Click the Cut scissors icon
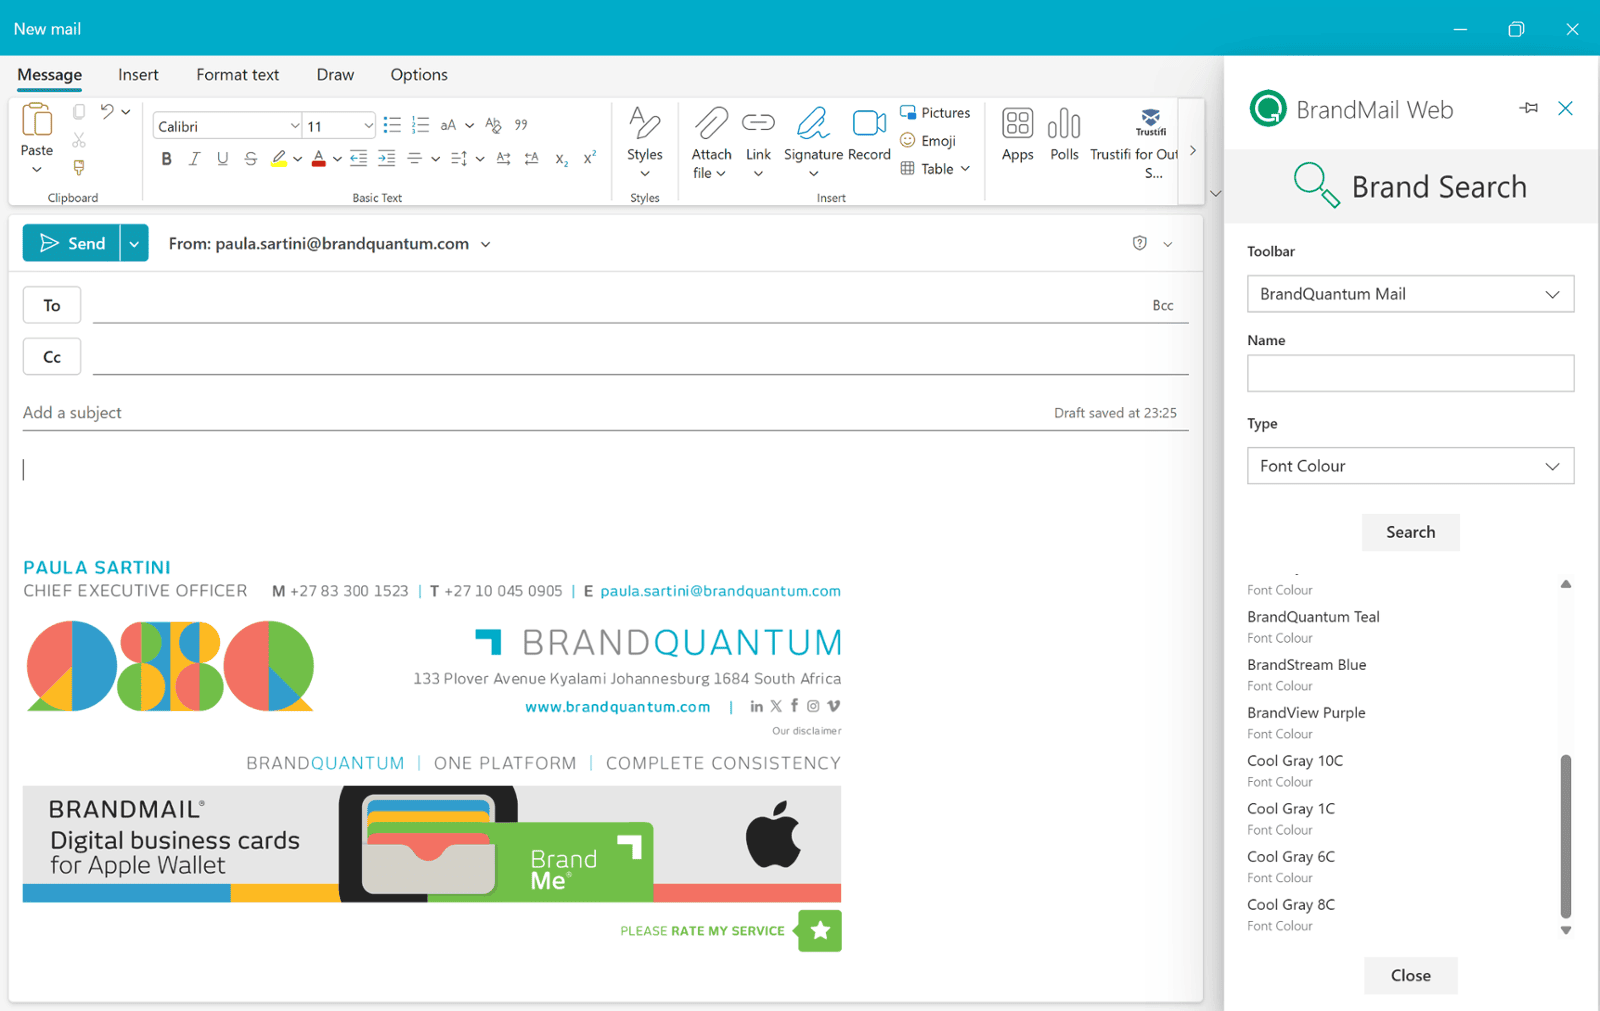 (x=79, y=140)
